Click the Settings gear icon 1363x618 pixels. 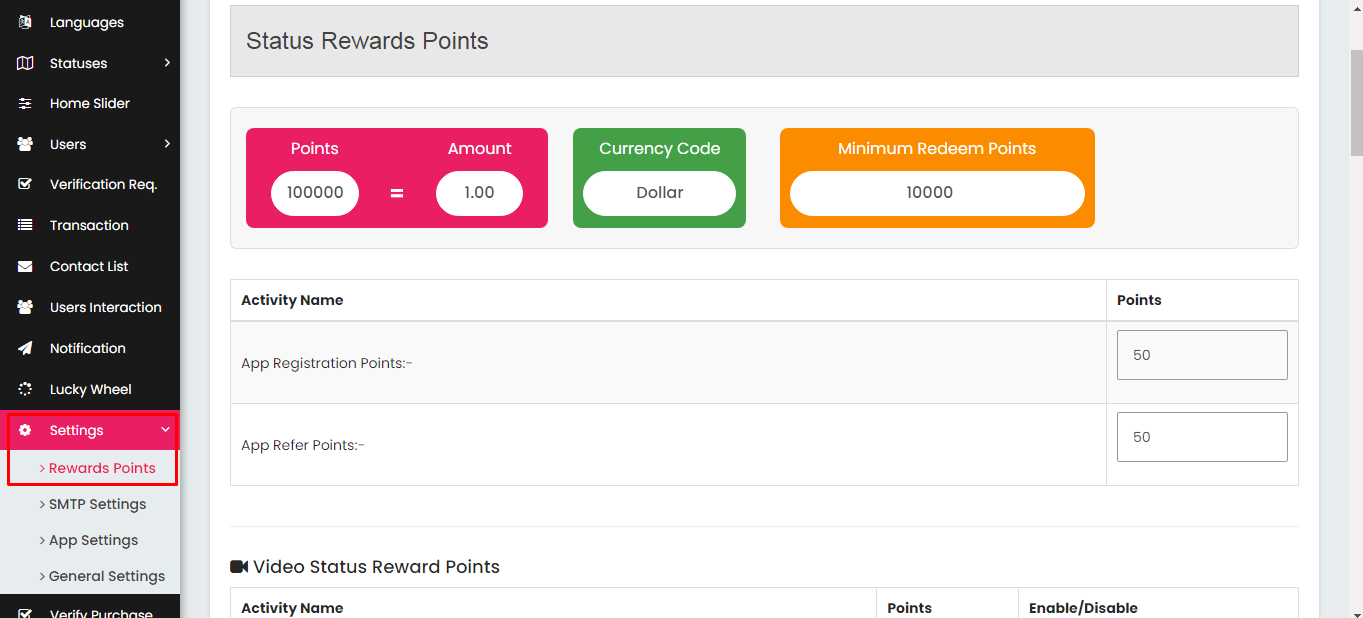point(25,430)
